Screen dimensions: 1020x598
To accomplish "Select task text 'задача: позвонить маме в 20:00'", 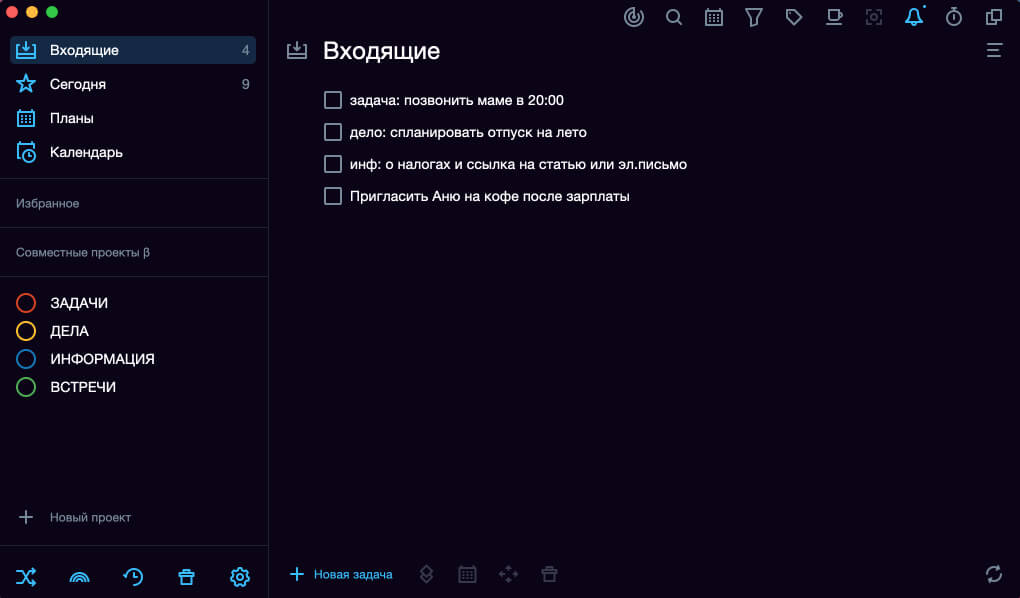I will [x=457, y=100].
